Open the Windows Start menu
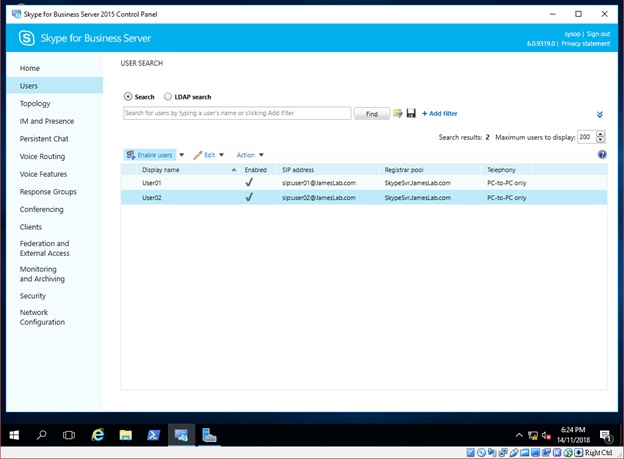Screen dimensions: 624x459 click(x=14, y=435)
